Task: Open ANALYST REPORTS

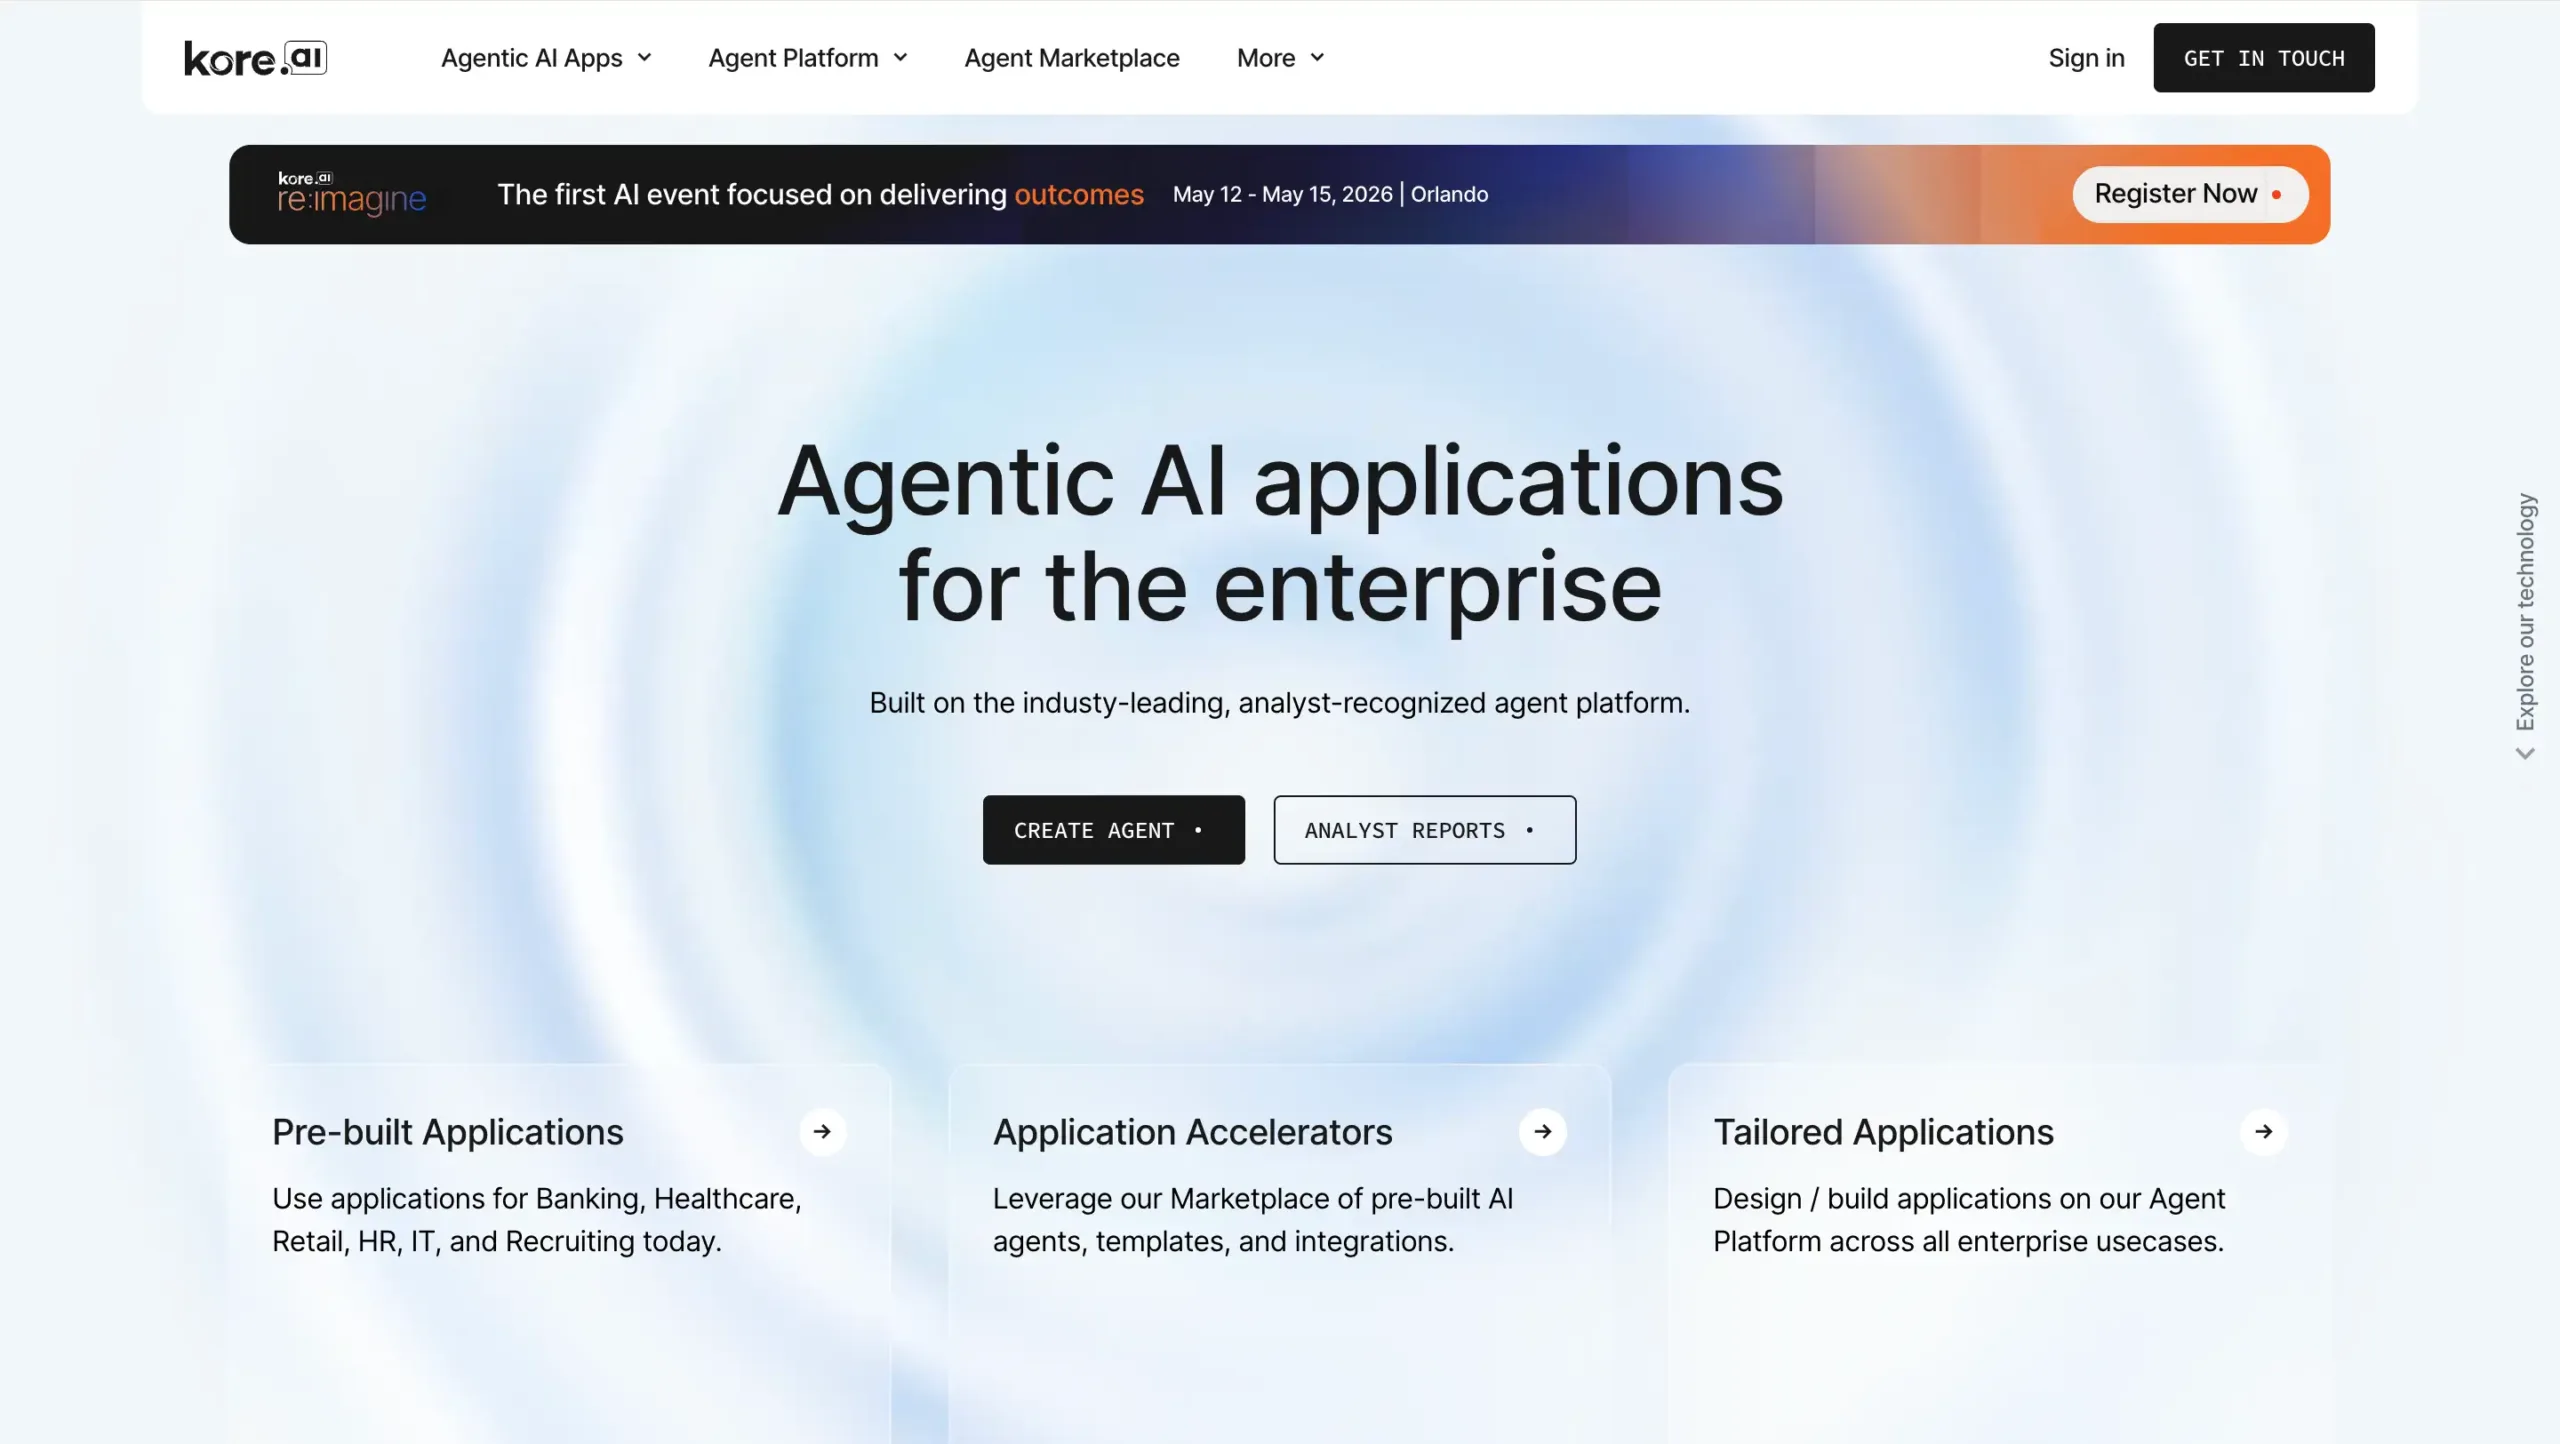Action: click(1425, 830)
